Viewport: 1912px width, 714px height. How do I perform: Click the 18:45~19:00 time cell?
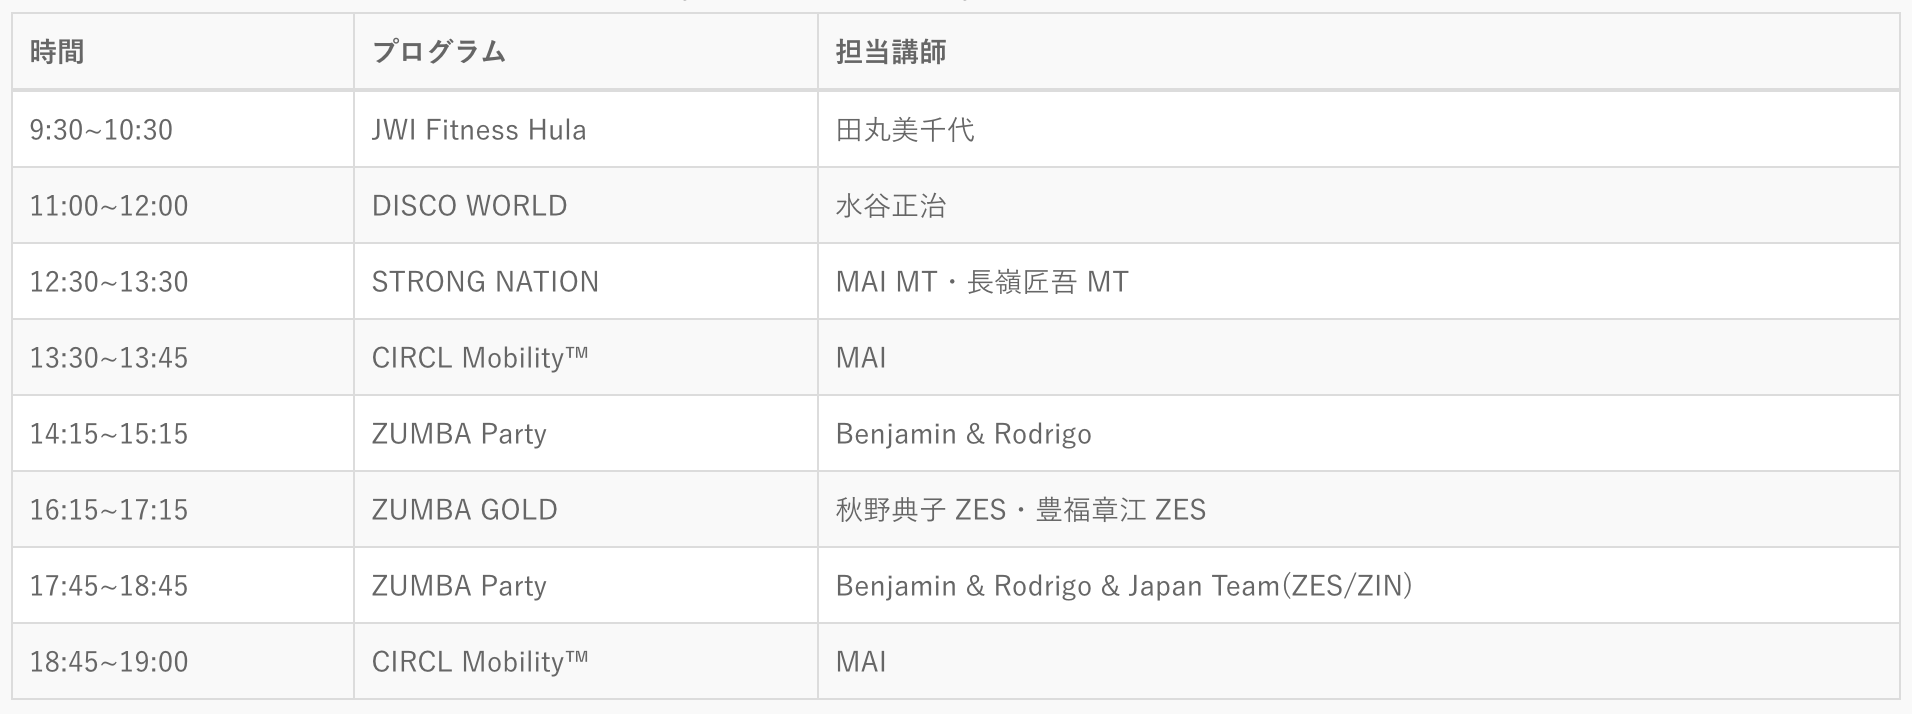108,662
